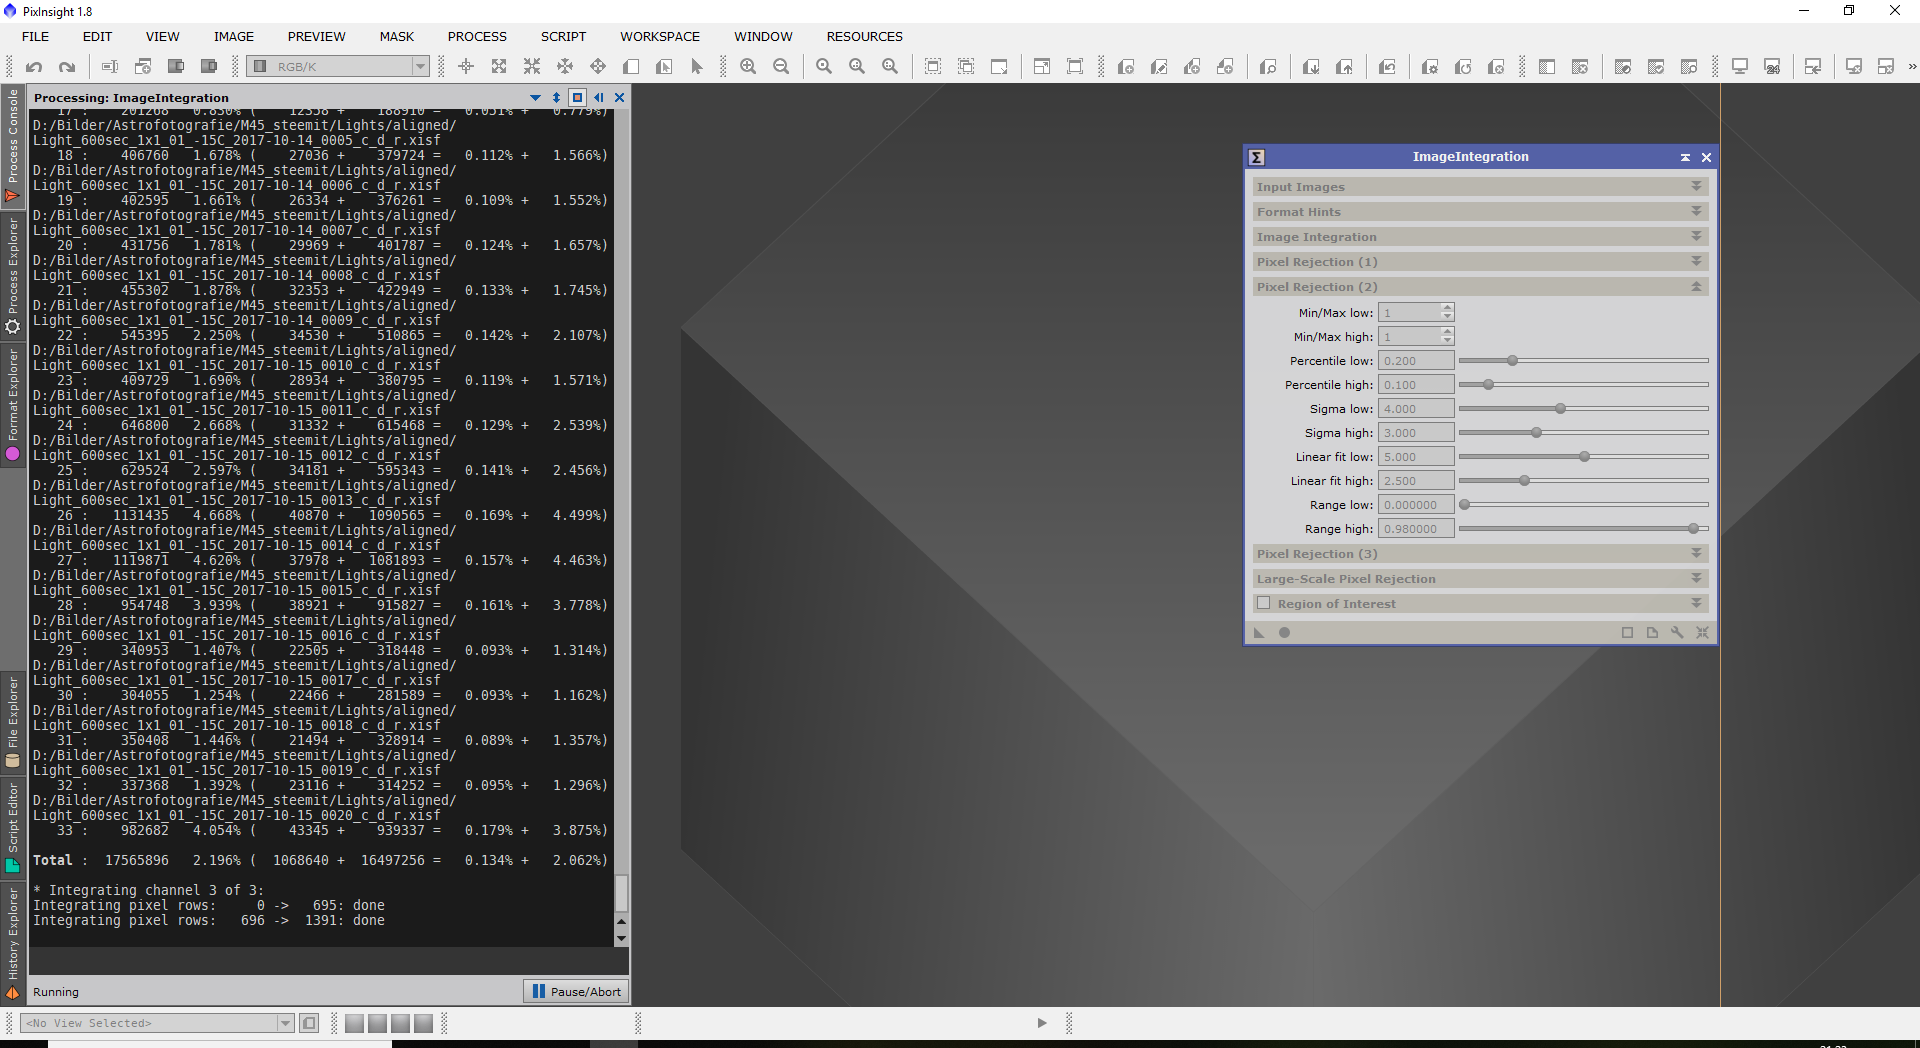Open the History Explorer side tab
Screen dimensions: 1920x1048
pyautogui.click(x=13, y=942)
